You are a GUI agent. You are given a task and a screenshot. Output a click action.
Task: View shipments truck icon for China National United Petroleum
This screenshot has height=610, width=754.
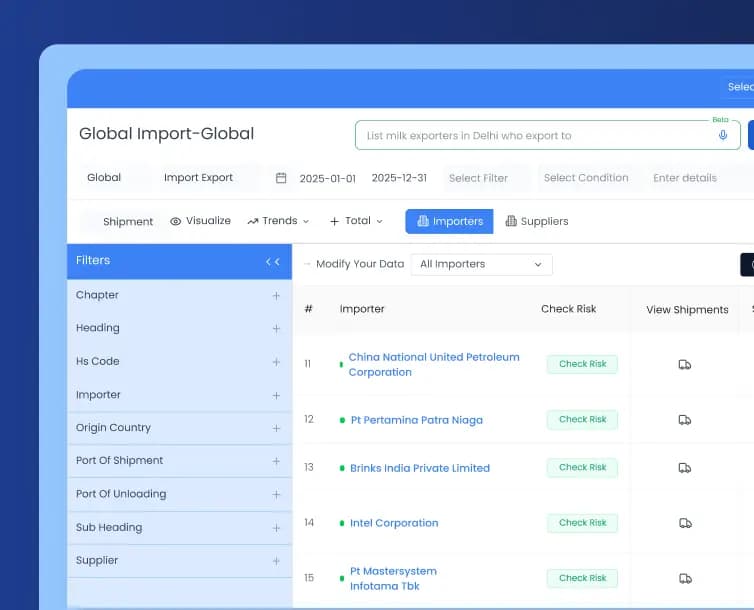coord(685,364)
